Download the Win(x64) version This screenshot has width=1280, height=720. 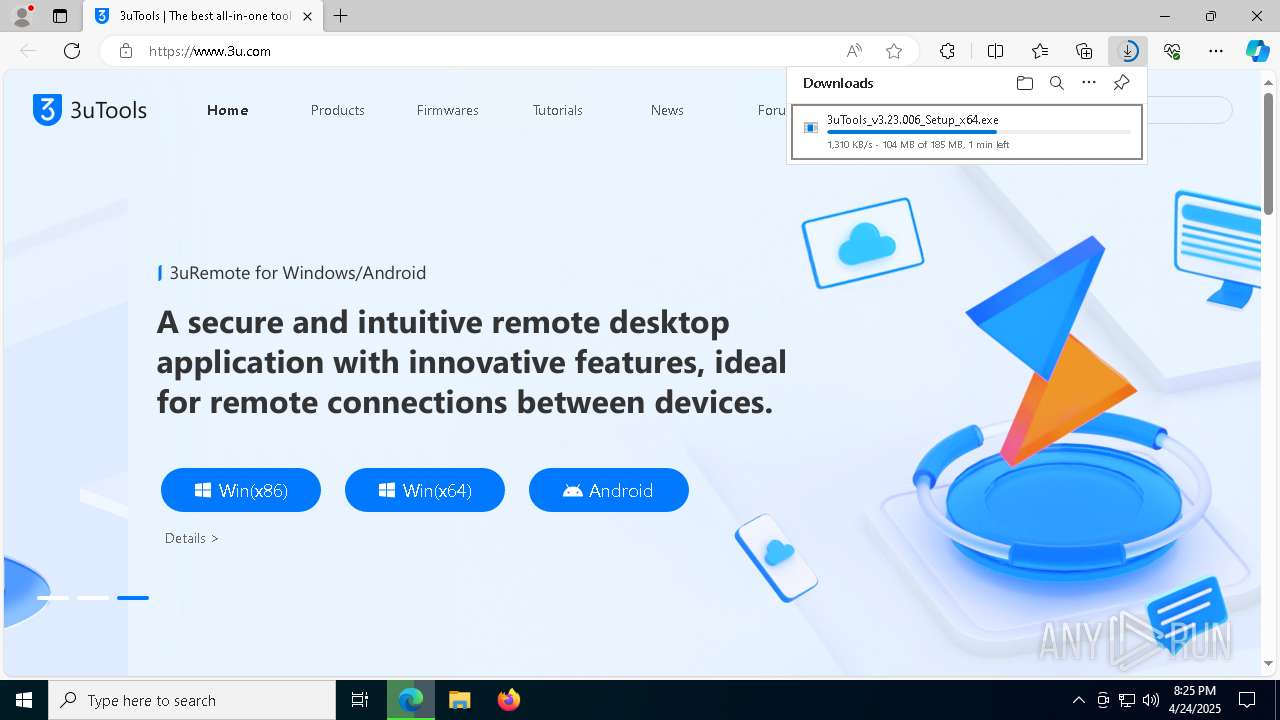(x=425, y=490)
